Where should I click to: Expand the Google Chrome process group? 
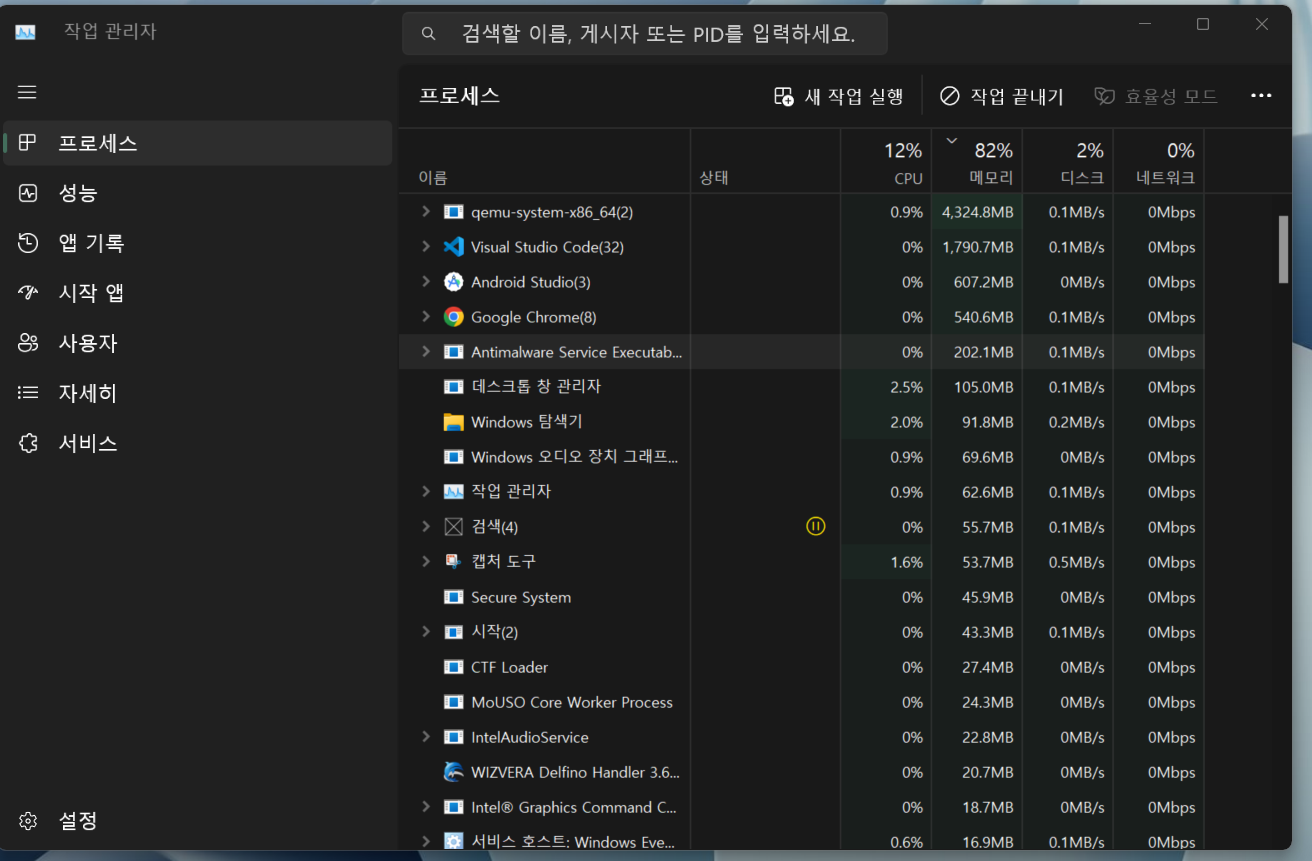[x=425, y=317]
